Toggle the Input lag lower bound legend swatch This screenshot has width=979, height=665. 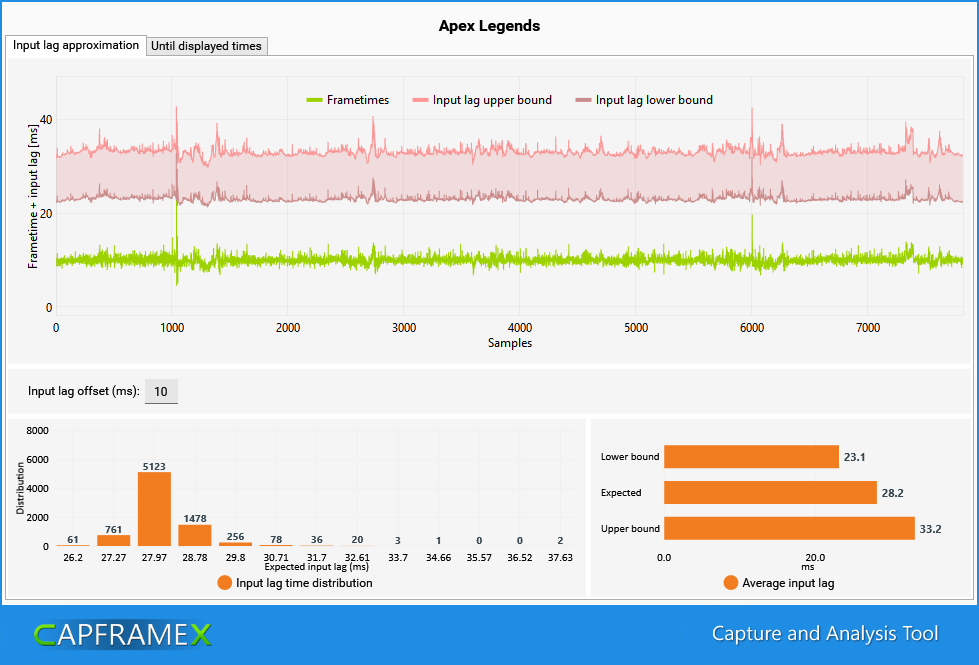[583, 100]
